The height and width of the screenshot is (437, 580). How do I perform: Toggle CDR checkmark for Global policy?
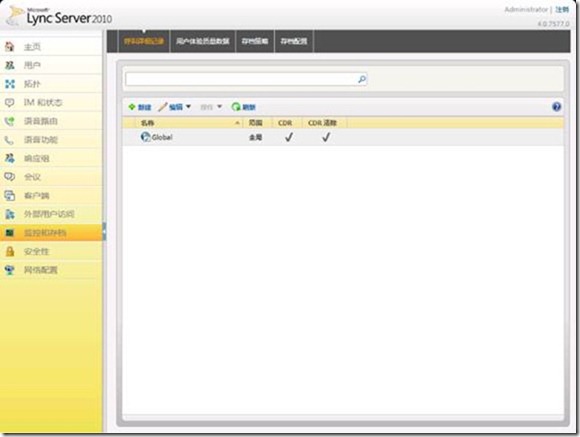tap(289, 137)
